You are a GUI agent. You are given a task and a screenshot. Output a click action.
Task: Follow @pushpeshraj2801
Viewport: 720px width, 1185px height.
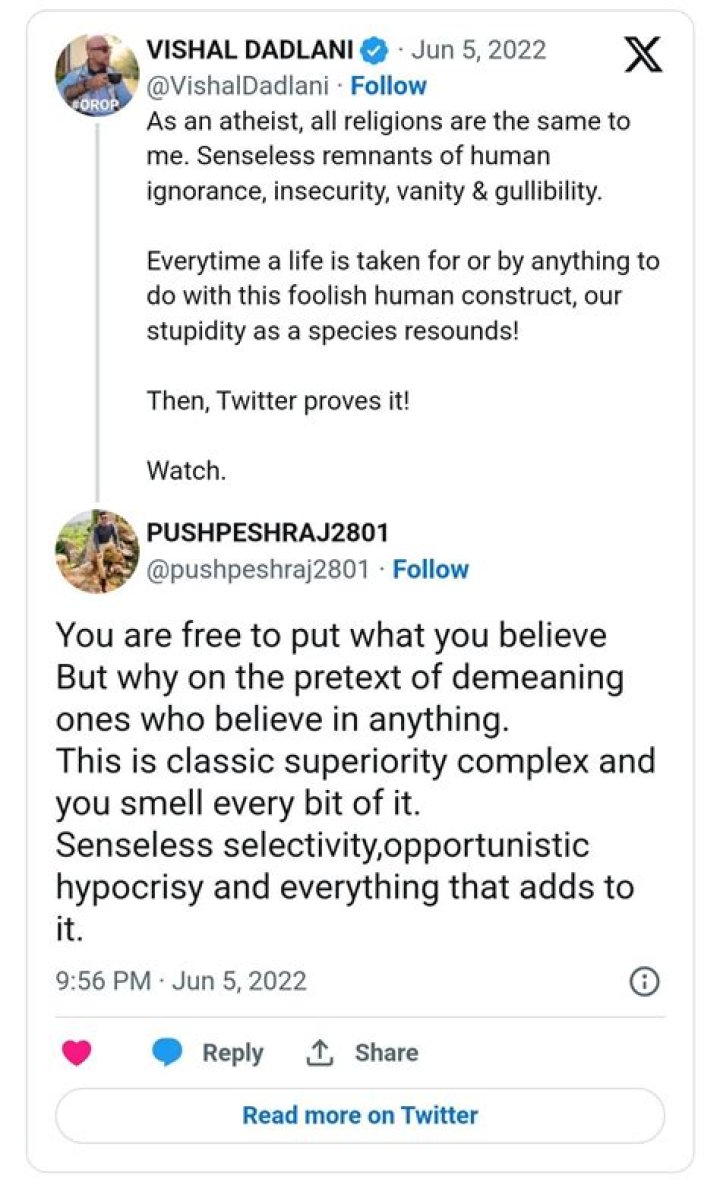coord(430,570)
